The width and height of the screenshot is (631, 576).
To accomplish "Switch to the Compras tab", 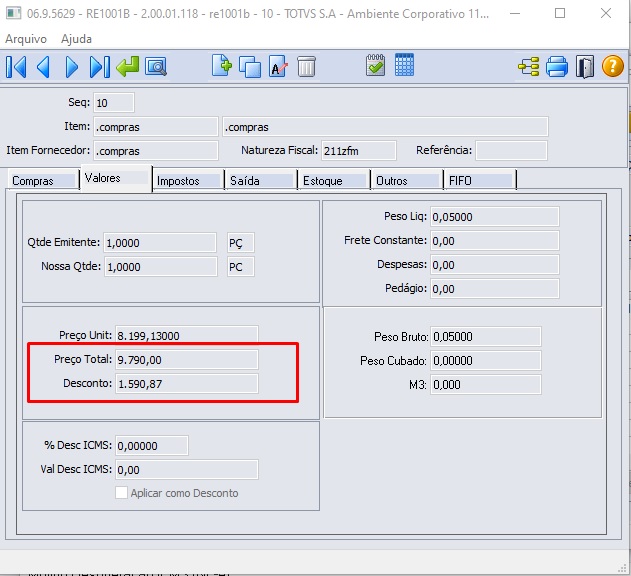I will point(43,181).
